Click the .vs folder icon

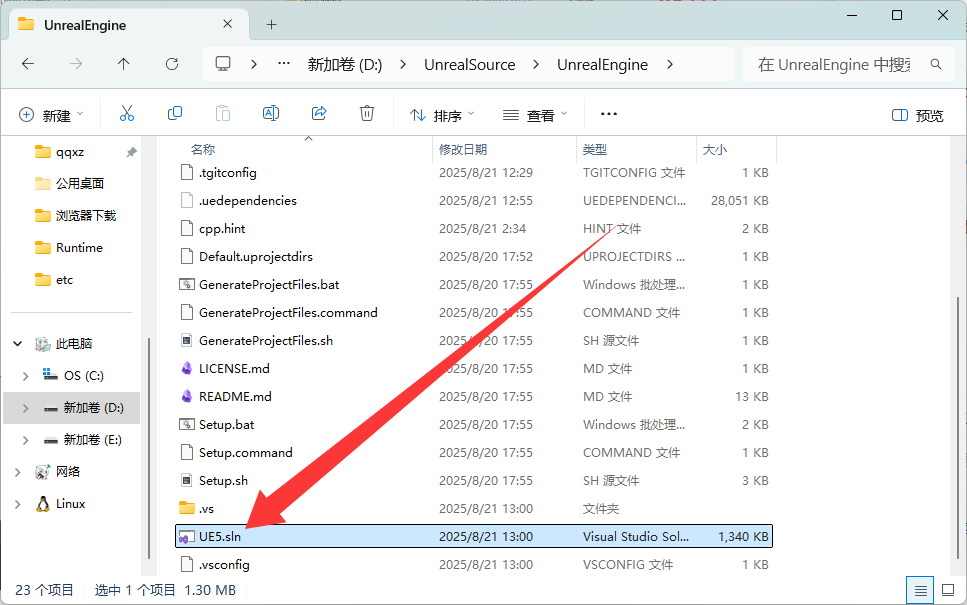pos(186,508)
